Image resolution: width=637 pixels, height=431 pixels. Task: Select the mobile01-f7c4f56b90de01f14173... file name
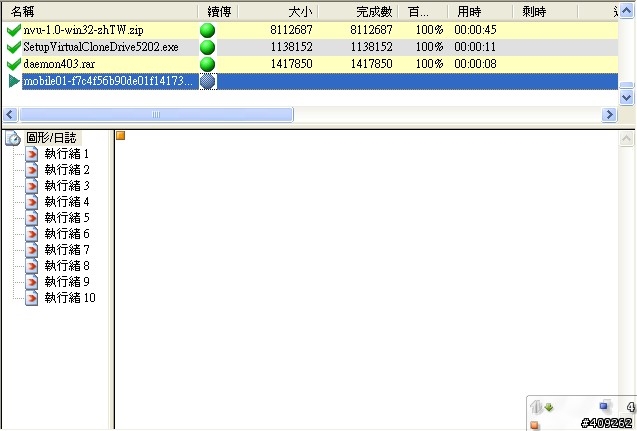(x=108, y=81)
